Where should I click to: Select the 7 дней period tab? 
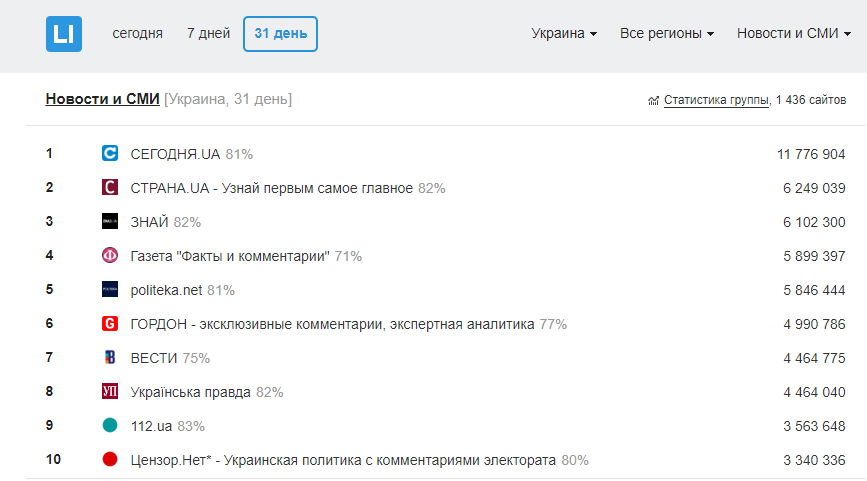(x=208, y=33)
